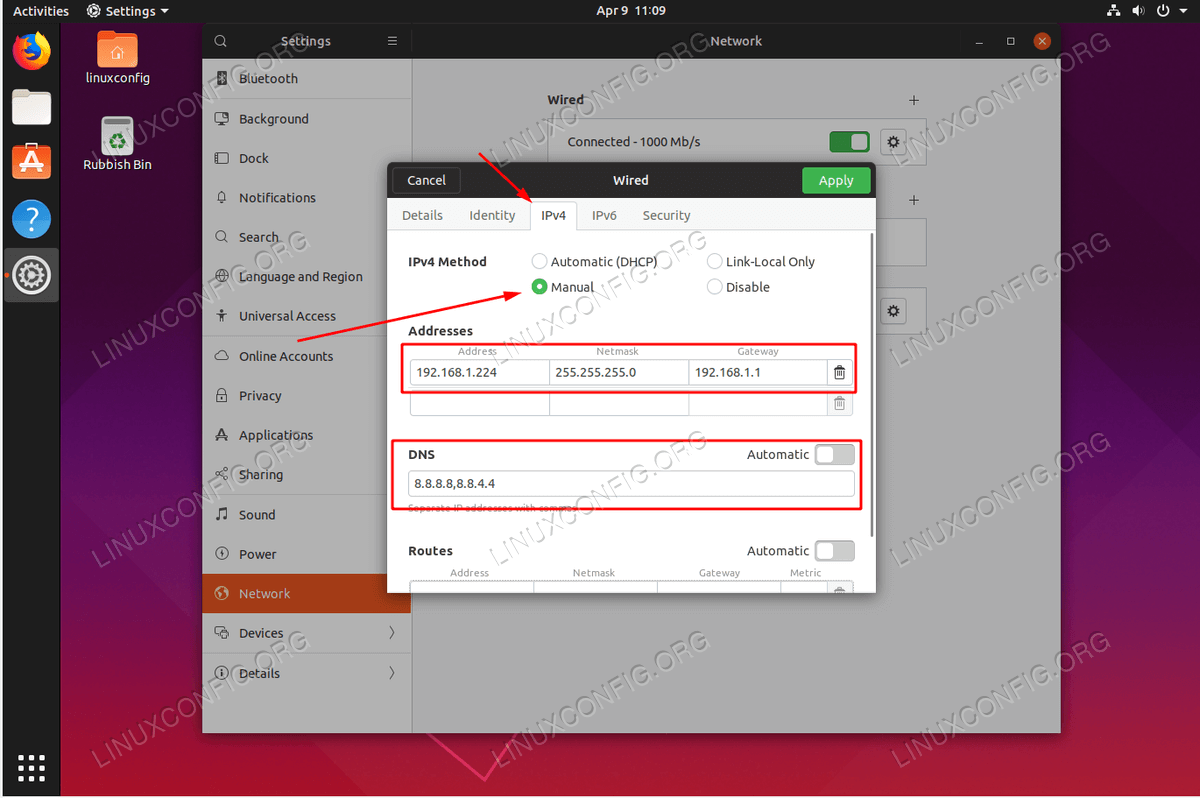Cancel the Wired settings dialog
The width and height of the screenshot is (1200, 798).
[425, 180]
